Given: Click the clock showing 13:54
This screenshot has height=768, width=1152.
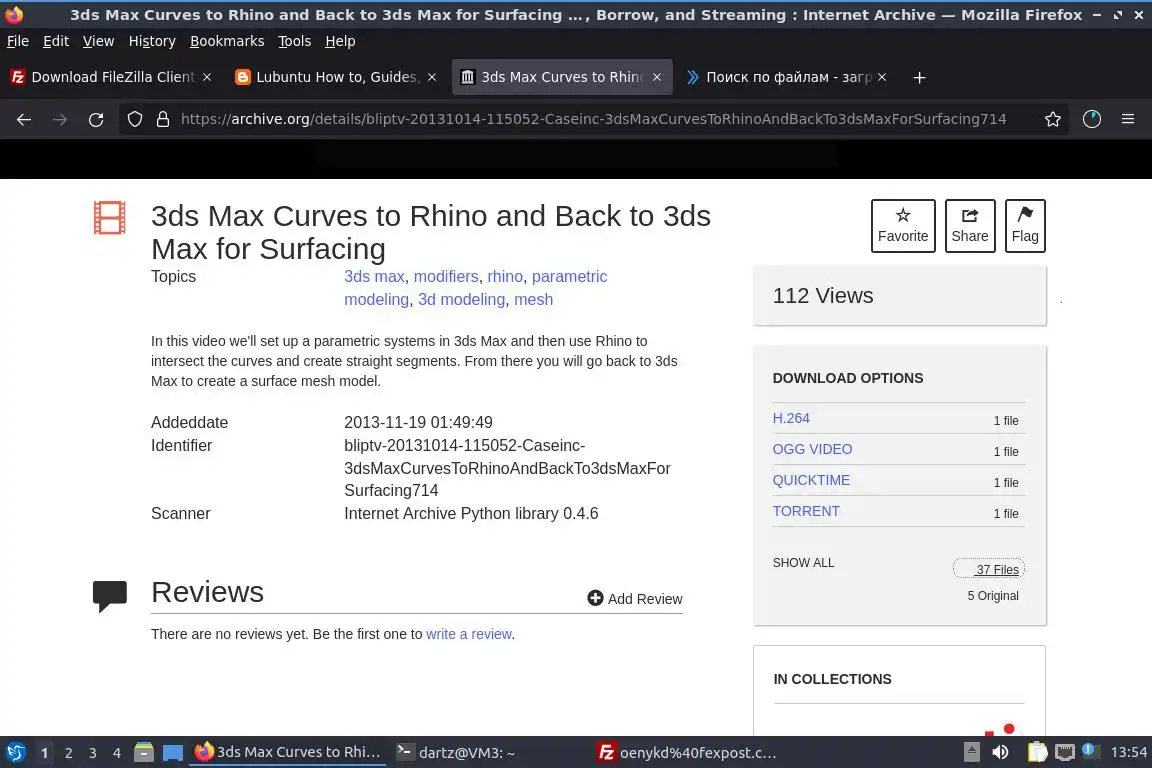Looking at the screenshot, I should (x=1128, y=752).
